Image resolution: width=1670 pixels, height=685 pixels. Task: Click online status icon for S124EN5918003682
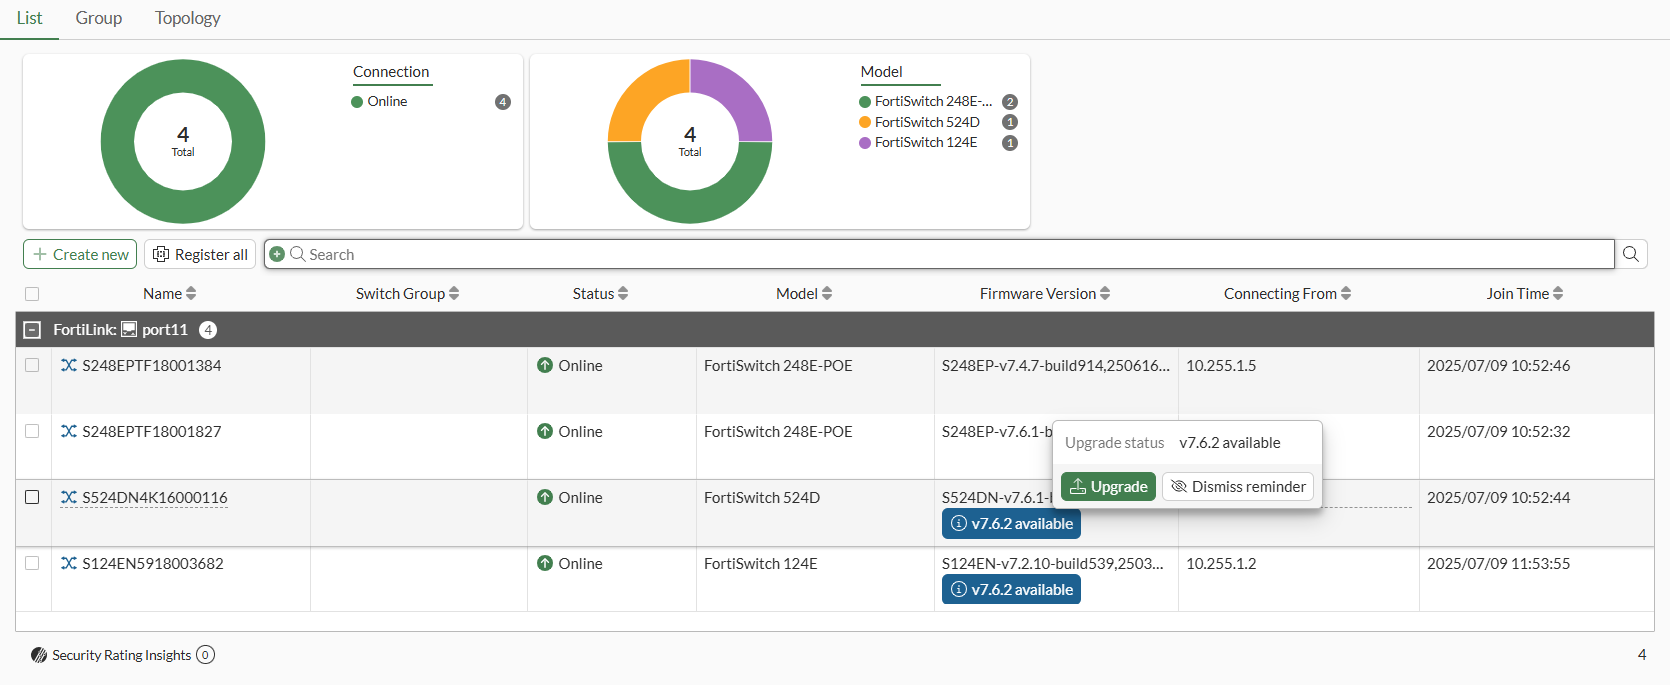(x=545, y=563)
